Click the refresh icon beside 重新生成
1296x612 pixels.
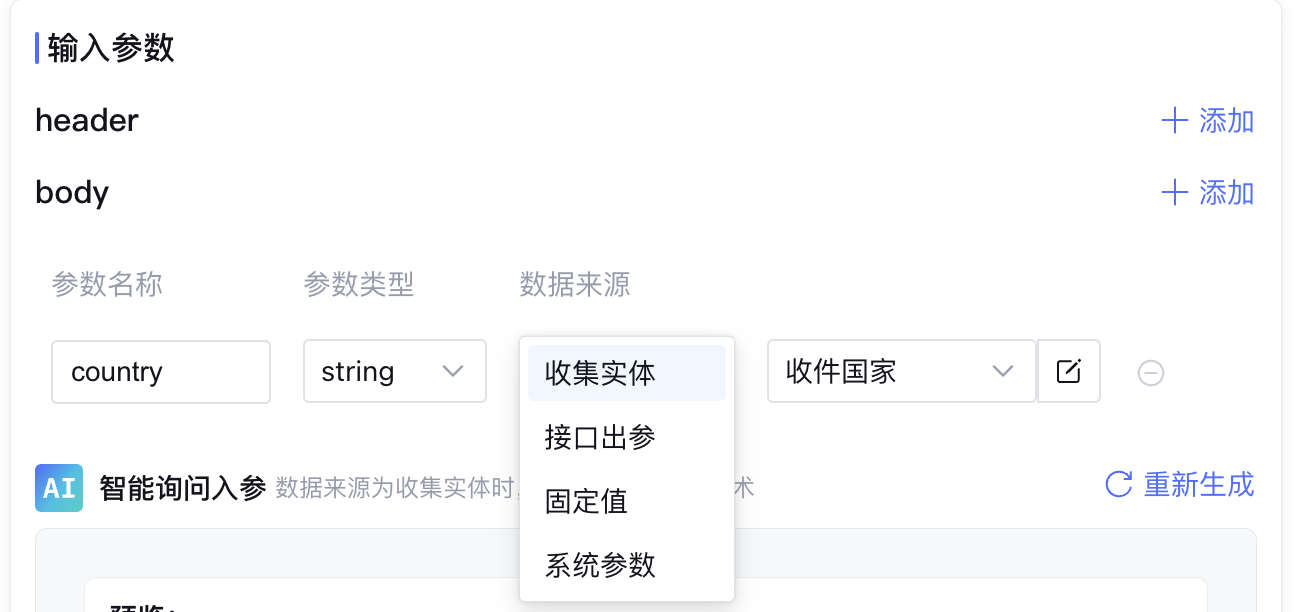[x=1118, y=485]
